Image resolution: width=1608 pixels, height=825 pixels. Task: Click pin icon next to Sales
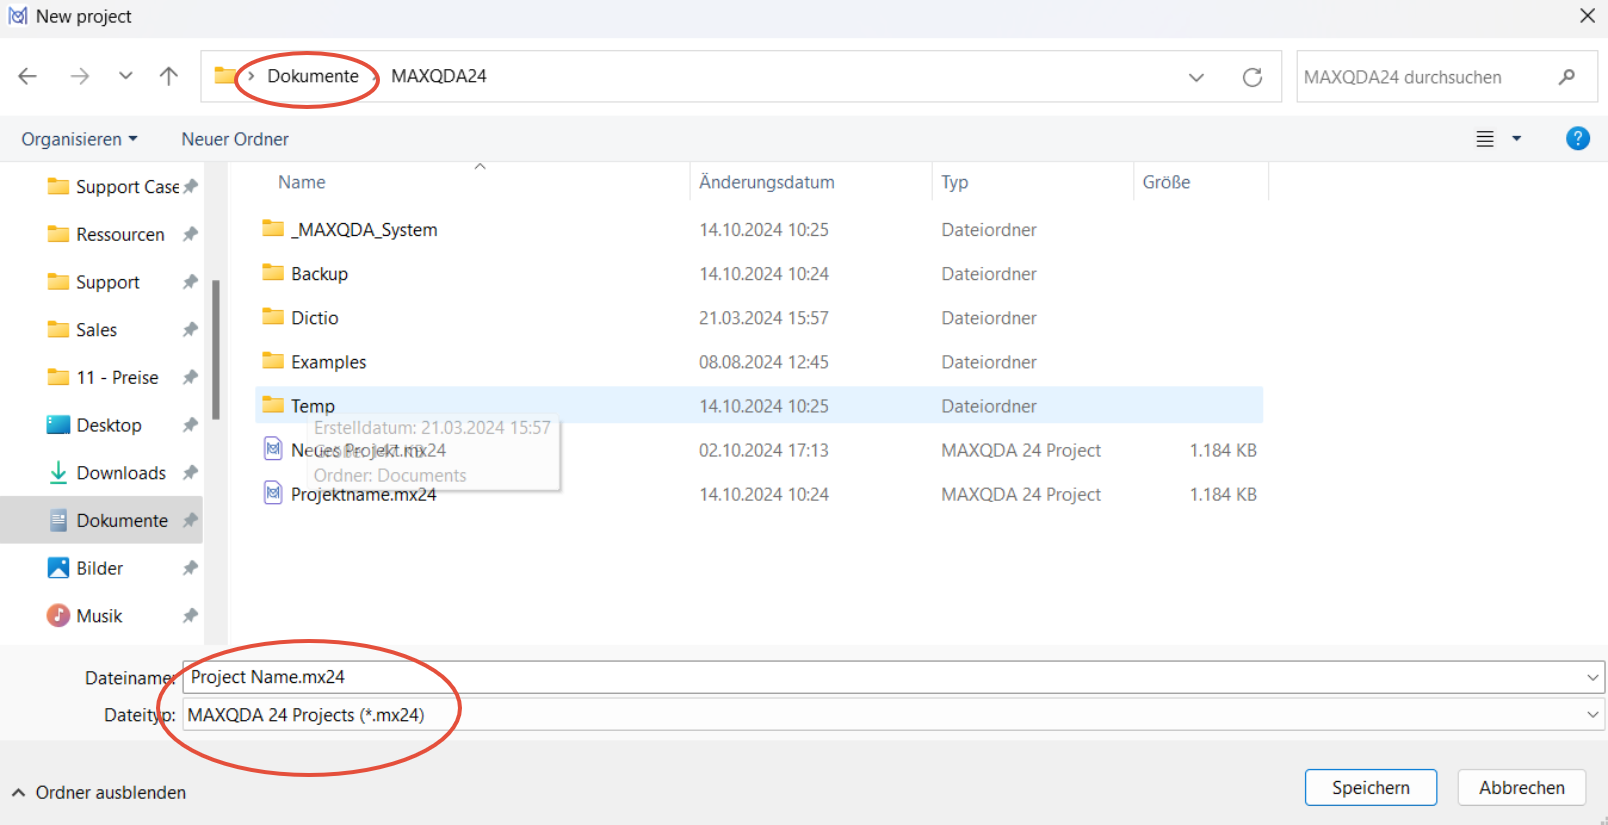[190, 330]
